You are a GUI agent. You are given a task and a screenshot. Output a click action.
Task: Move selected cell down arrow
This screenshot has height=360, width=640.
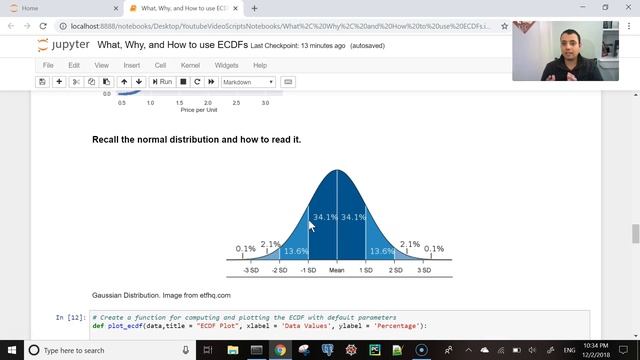pyautogui.click(x=139, y=82)
